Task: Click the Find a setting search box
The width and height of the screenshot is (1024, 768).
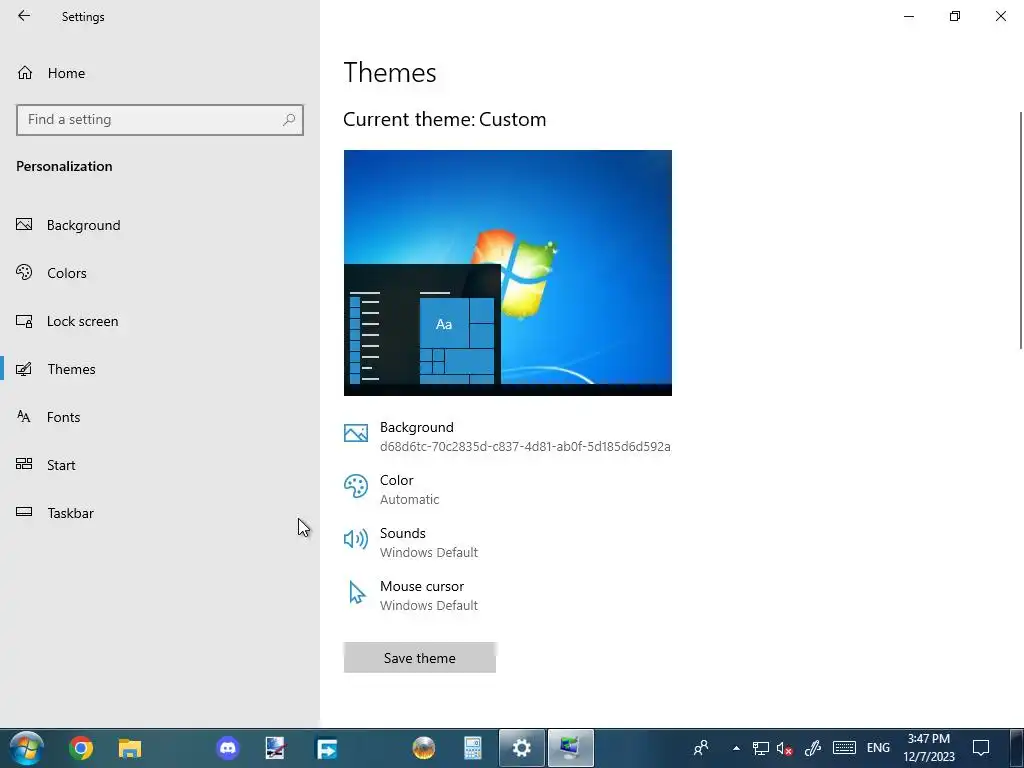Action: [160, 120]
